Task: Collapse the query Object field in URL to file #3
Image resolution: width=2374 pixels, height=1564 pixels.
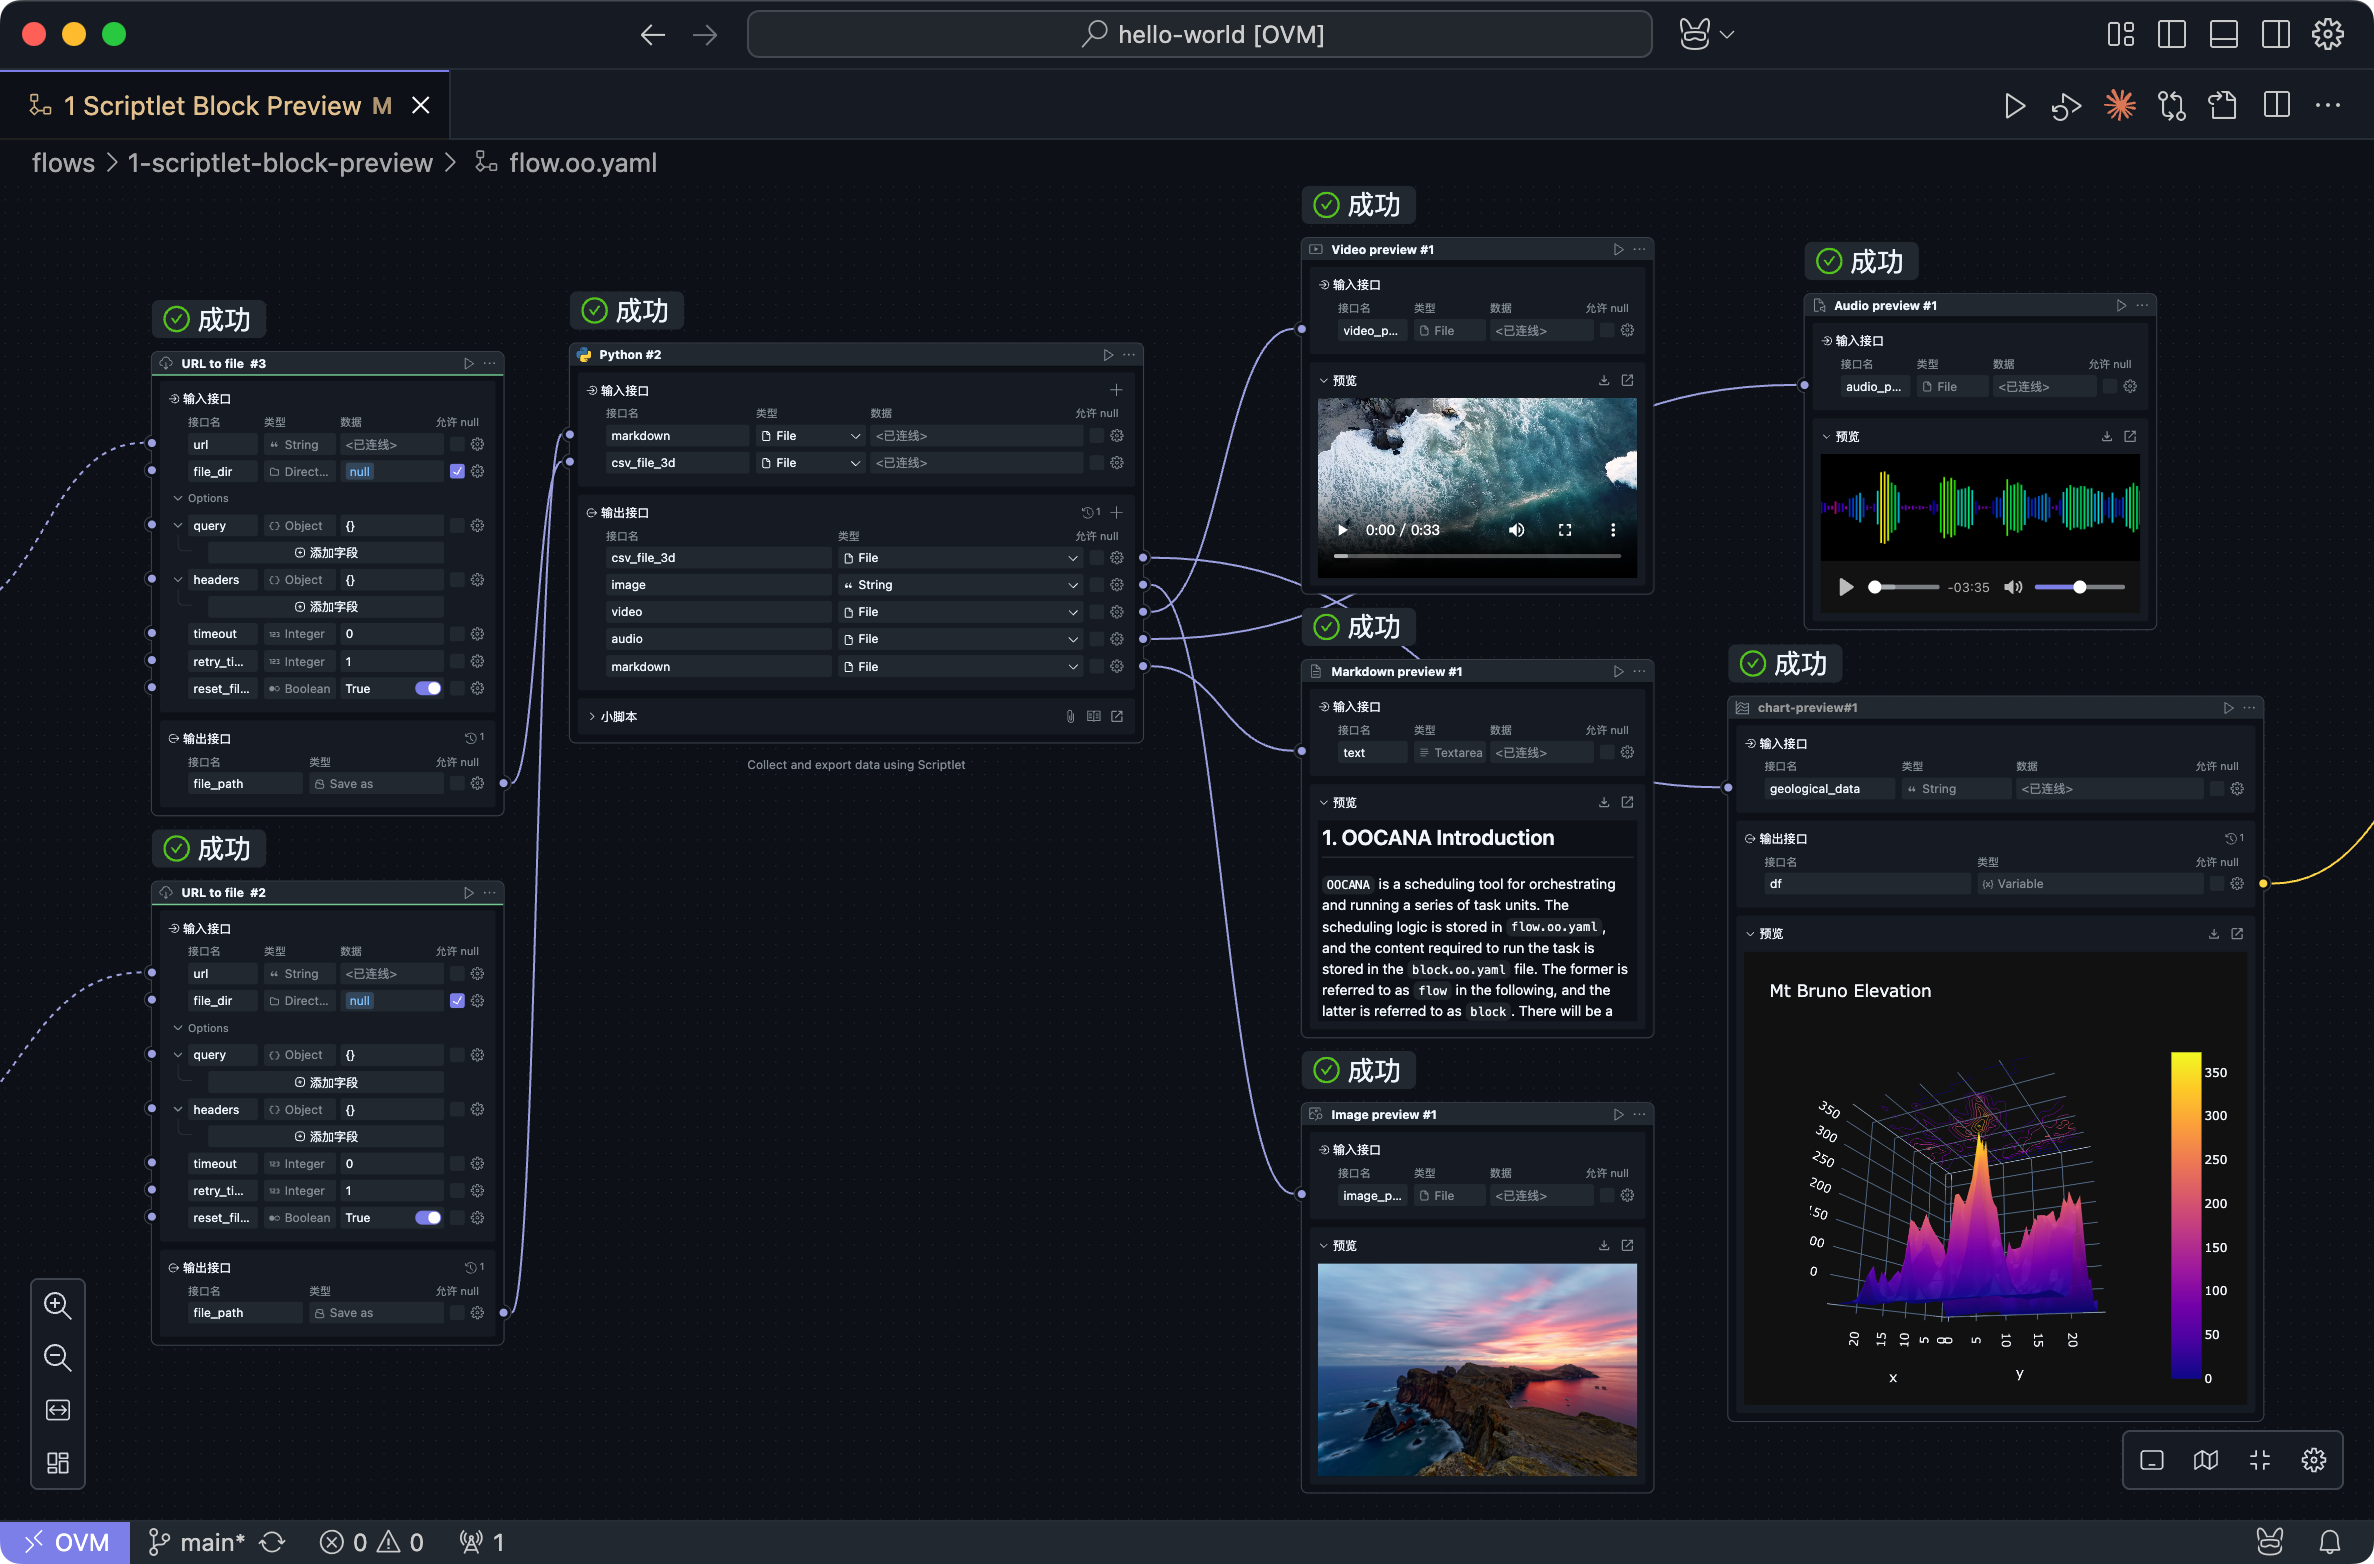Action: pyautogui.click(x=178, y=526)
